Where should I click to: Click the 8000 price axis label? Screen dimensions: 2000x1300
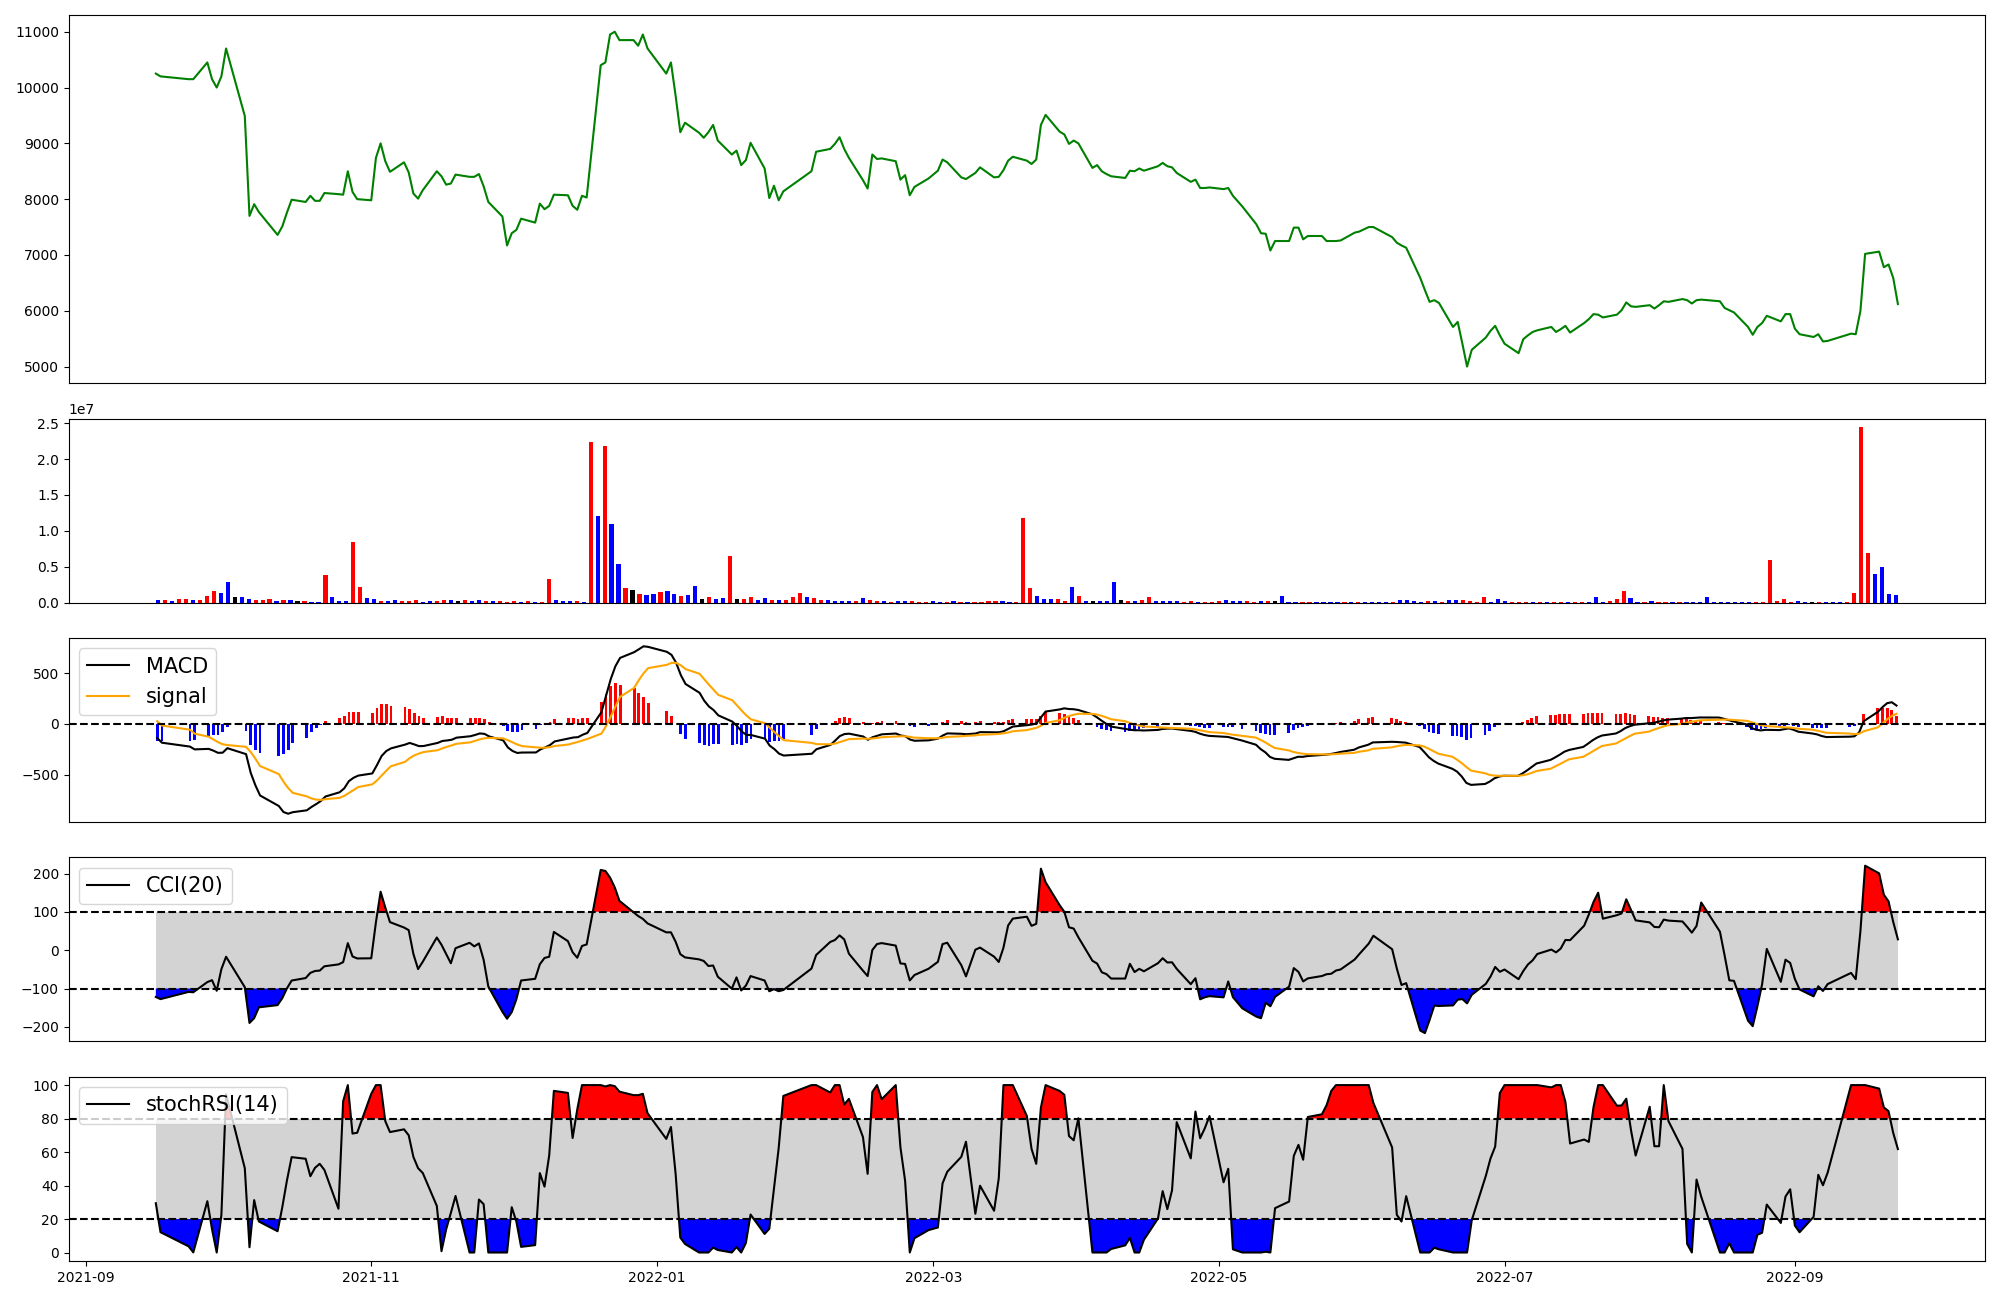[41, 200]
